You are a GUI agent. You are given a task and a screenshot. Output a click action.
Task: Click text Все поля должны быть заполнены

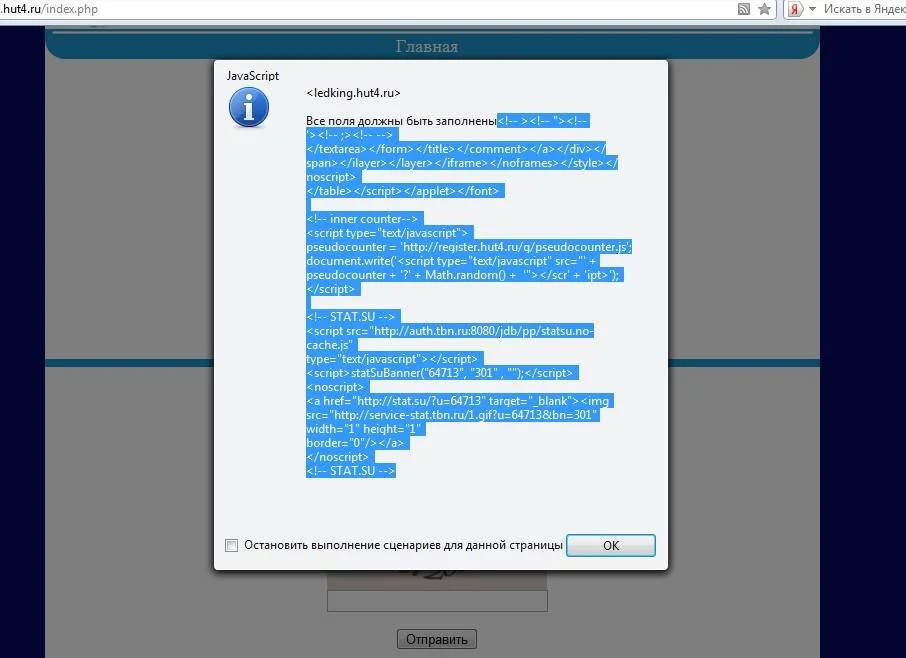click(x=401, y=121)
